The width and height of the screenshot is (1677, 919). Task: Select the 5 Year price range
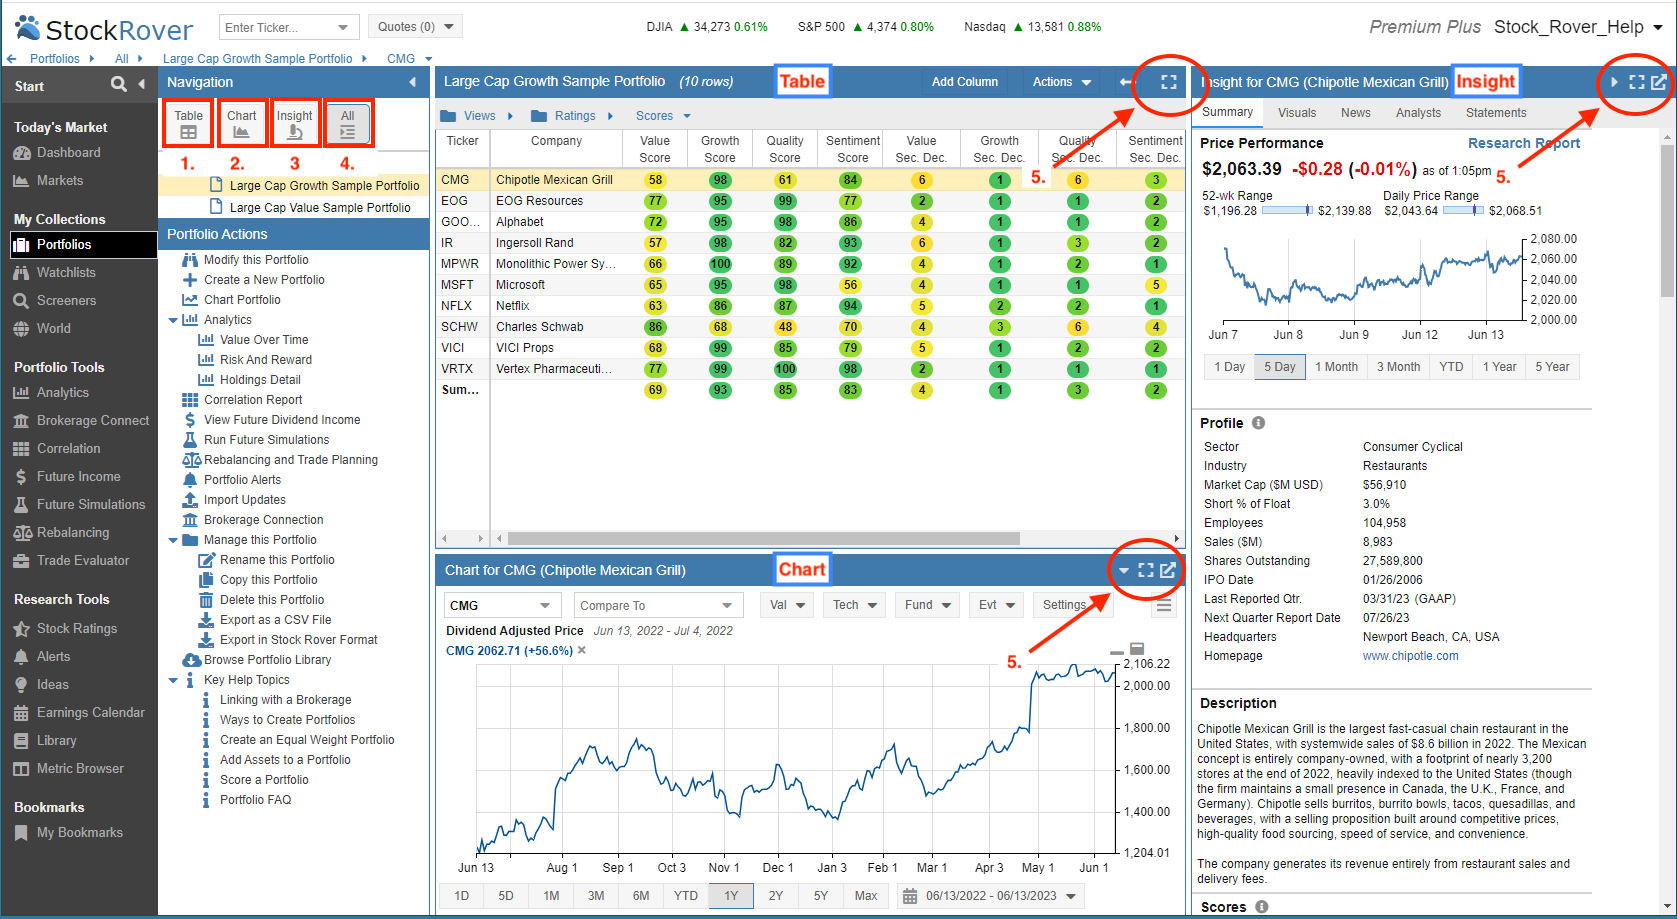click(1552, 367)
